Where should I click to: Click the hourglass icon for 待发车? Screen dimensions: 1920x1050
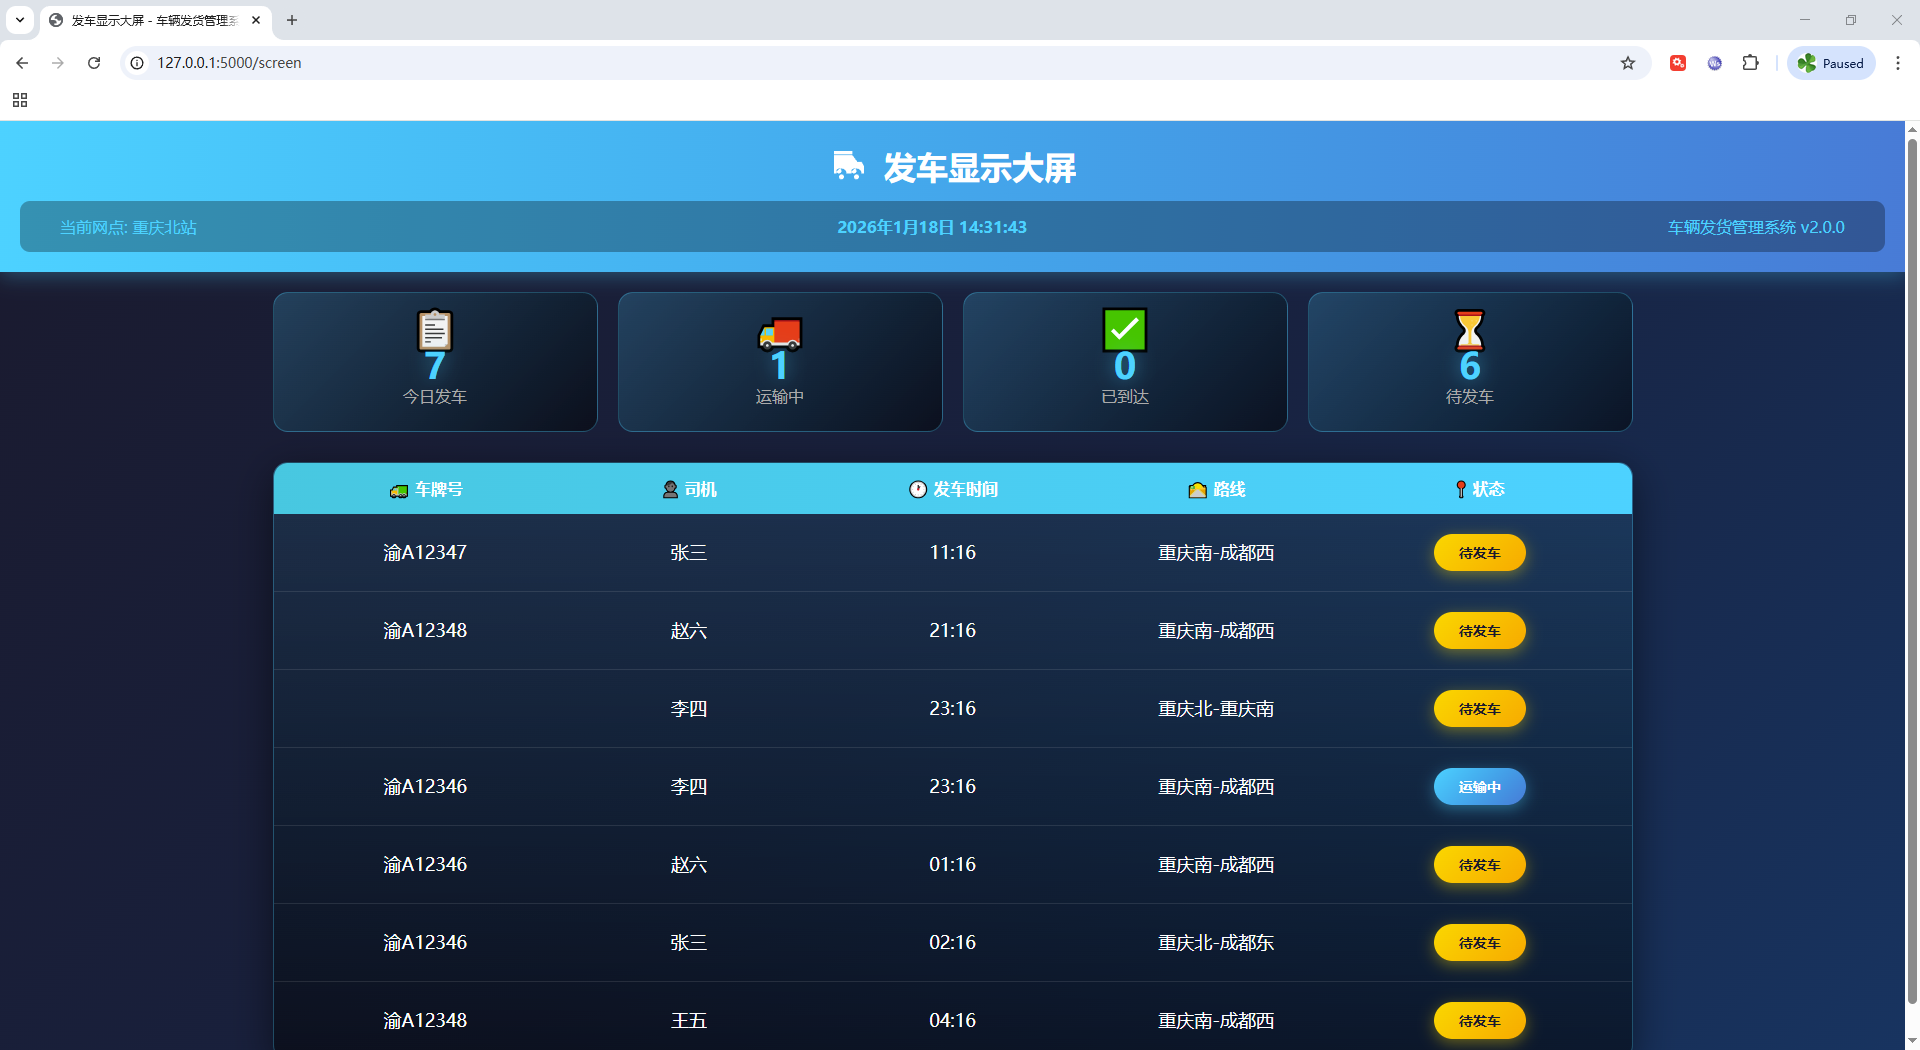(x=1469, y=329)
